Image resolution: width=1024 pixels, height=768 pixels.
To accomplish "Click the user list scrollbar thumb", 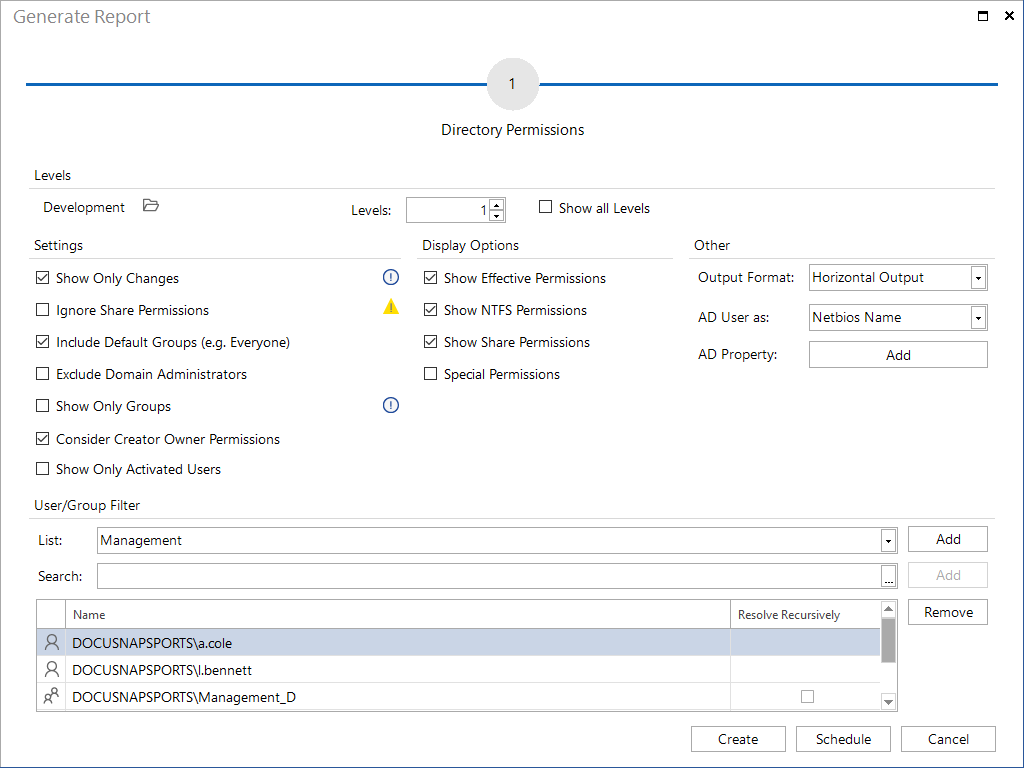I will [x=888, y=641].
